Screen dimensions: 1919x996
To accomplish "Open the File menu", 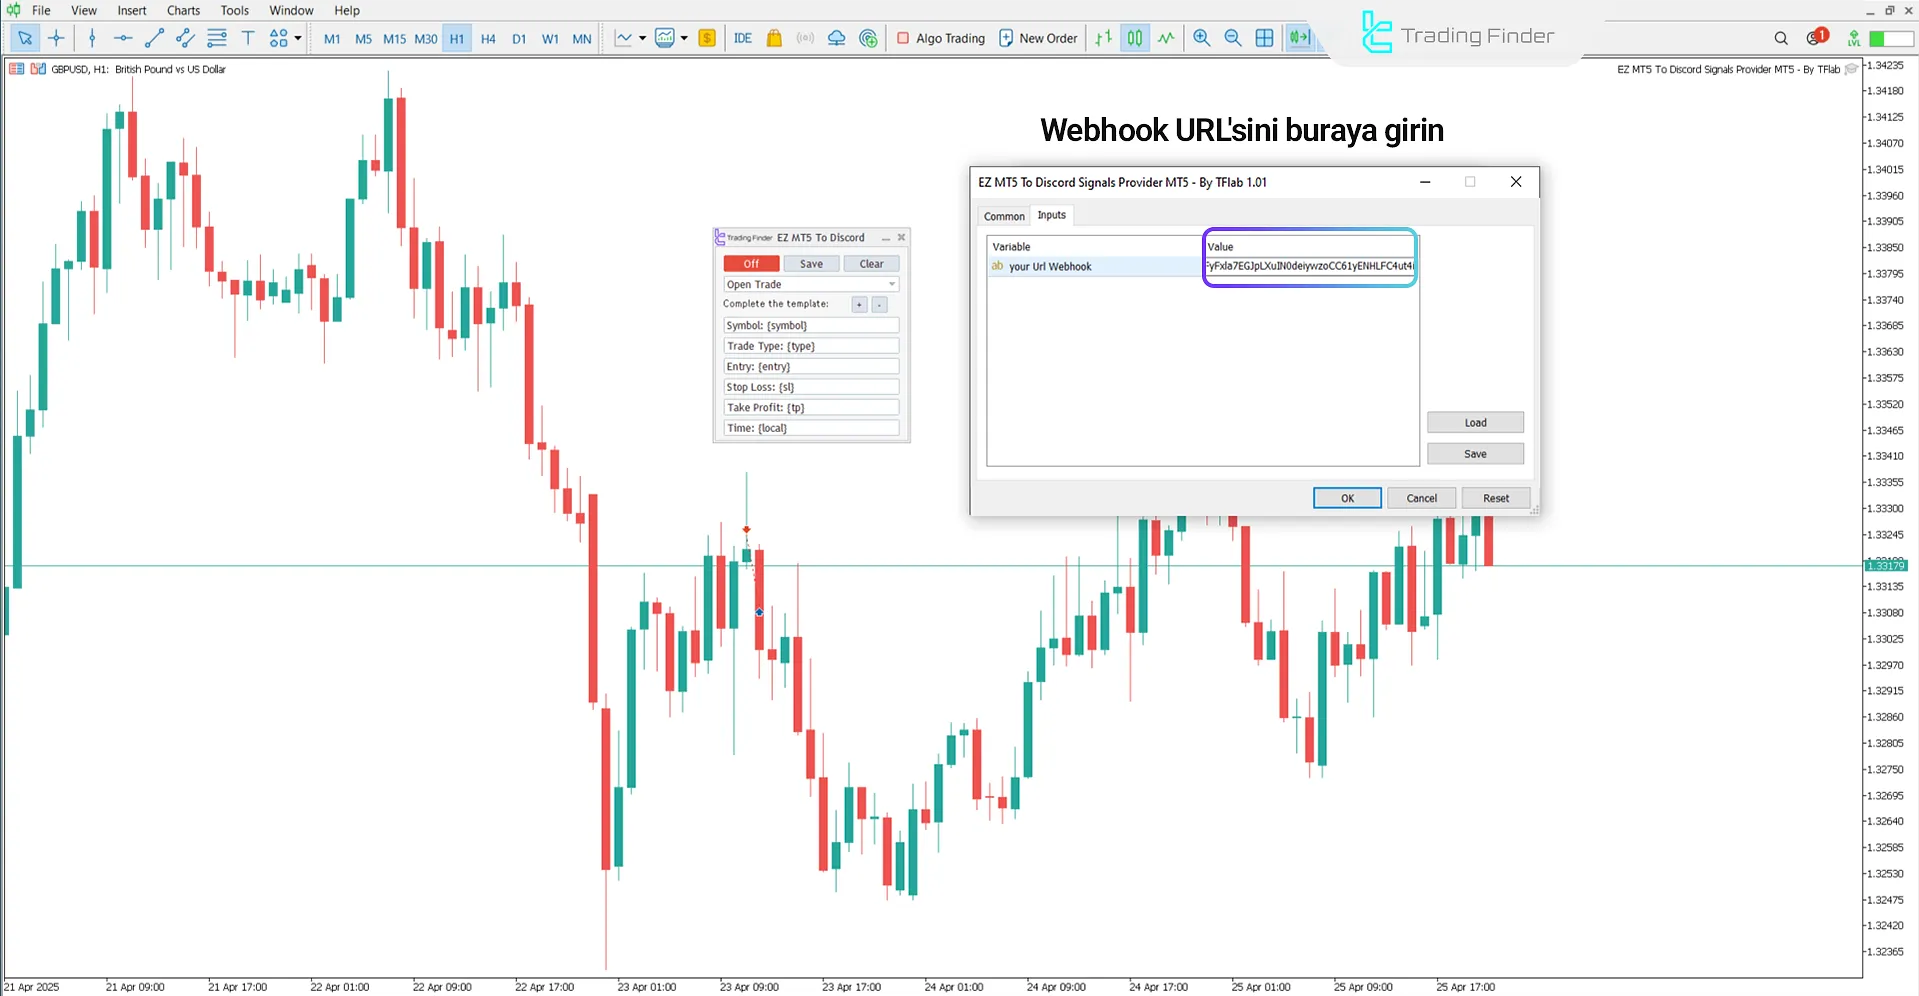I will 41,10.
